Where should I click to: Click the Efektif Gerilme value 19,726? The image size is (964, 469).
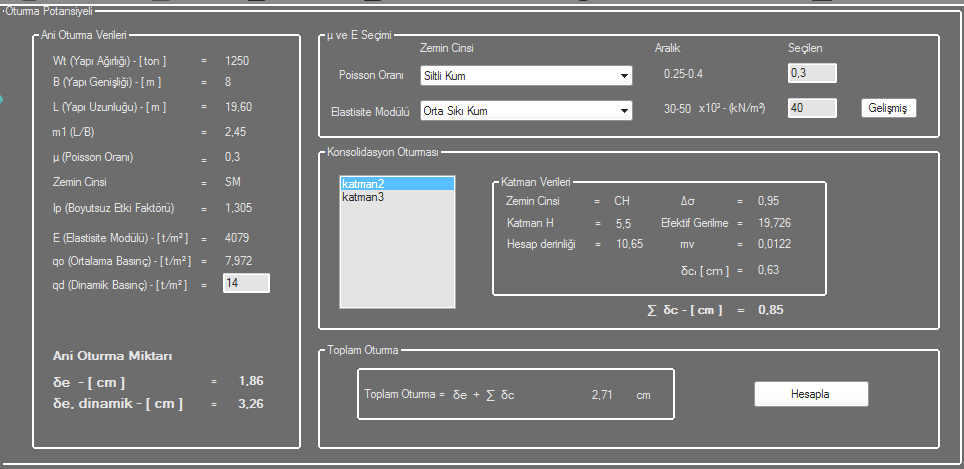pyautogui.click(x=774, y=223)
